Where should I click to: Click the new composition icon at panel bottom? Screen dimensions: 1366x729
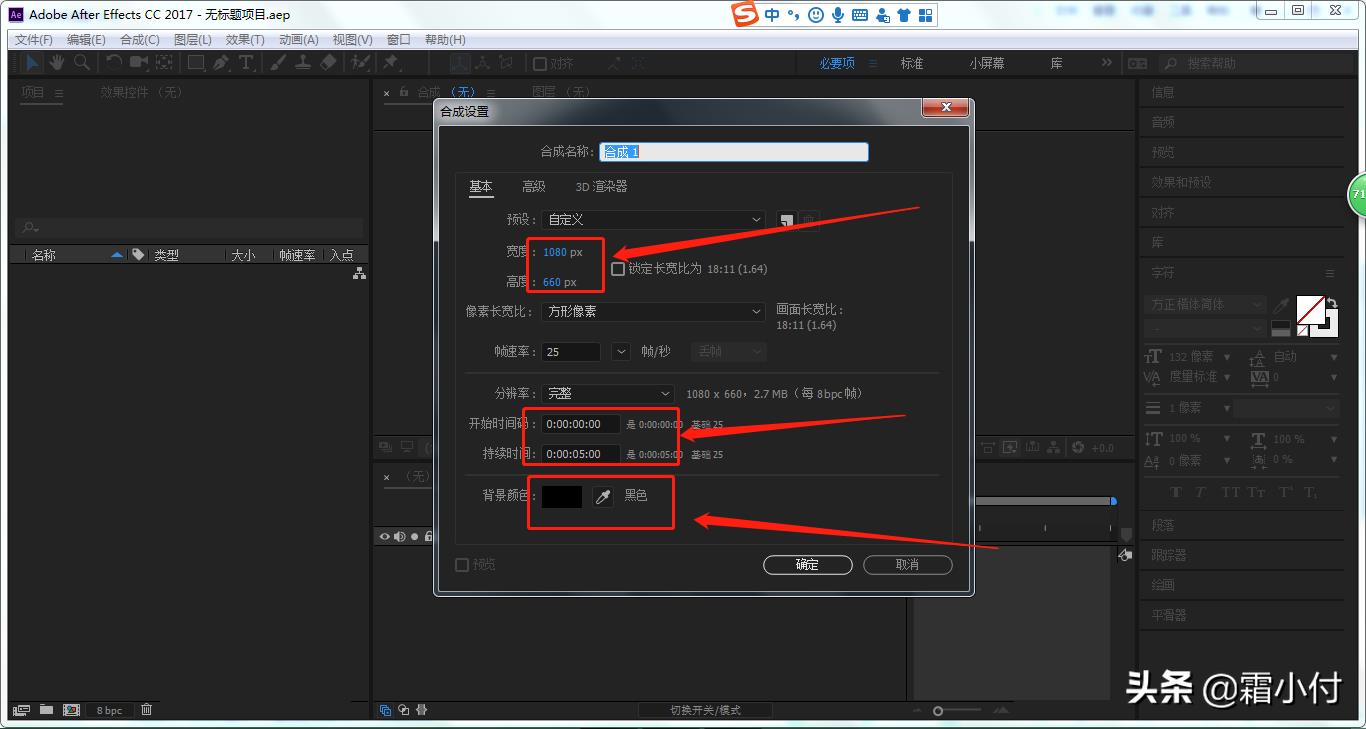[x=71, y=710]
